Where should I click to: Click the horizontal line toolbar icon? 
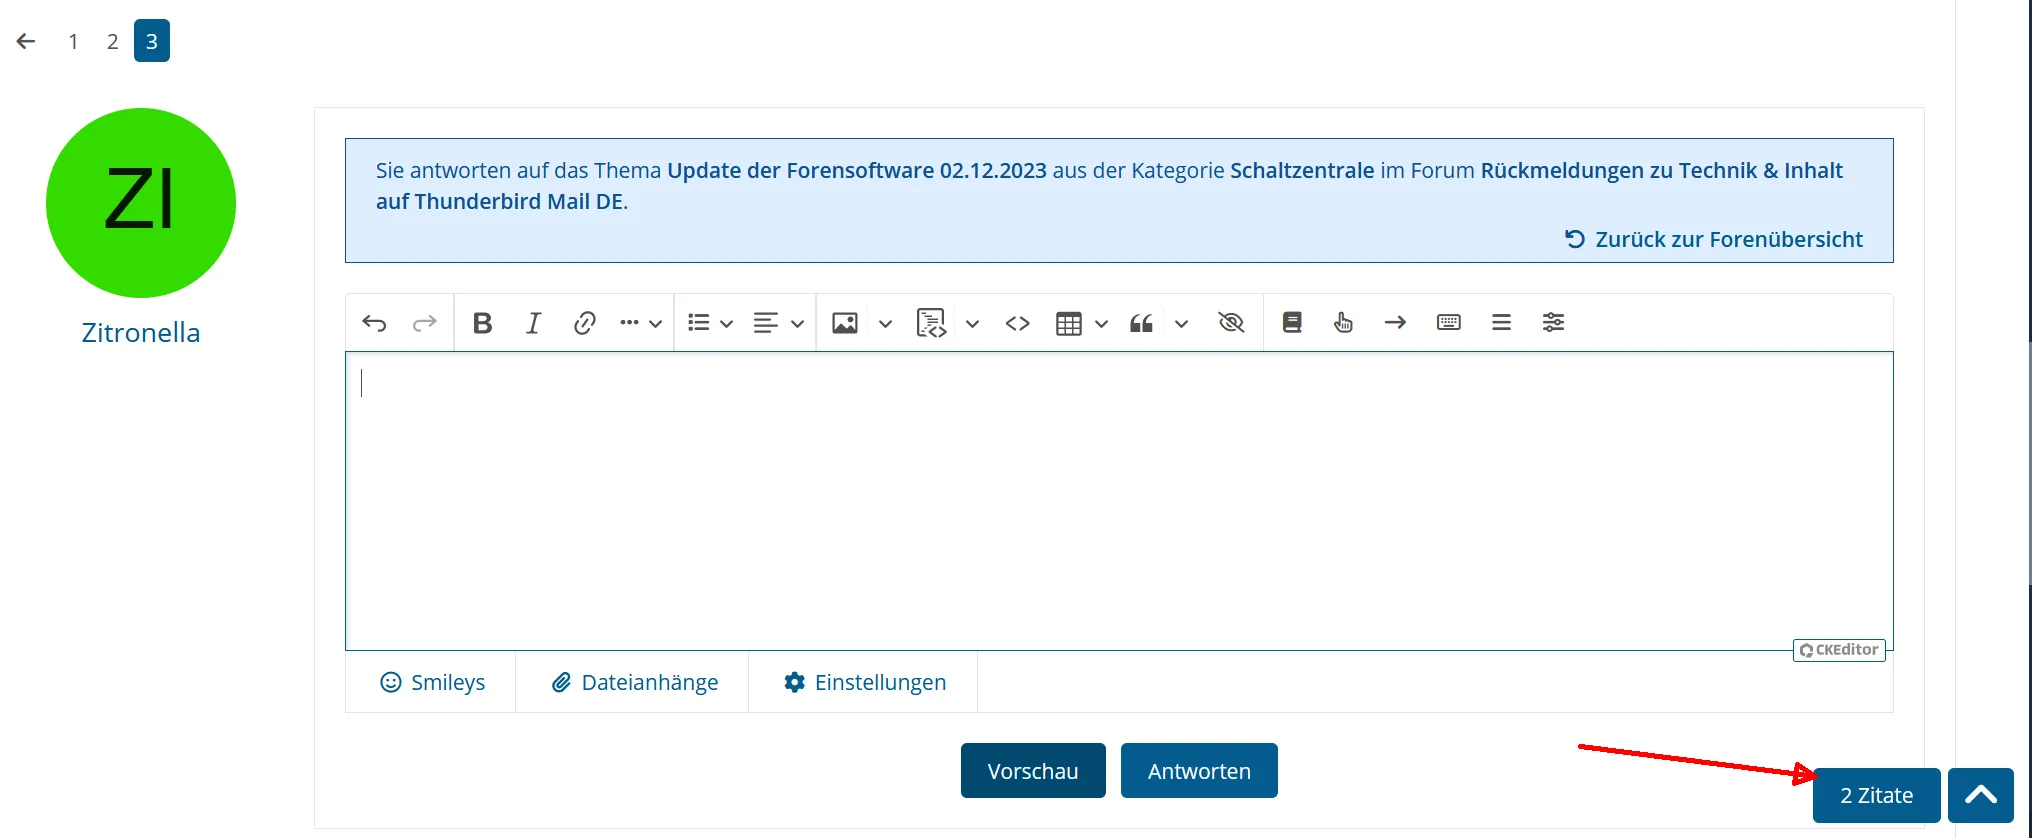coord(1501,323)
